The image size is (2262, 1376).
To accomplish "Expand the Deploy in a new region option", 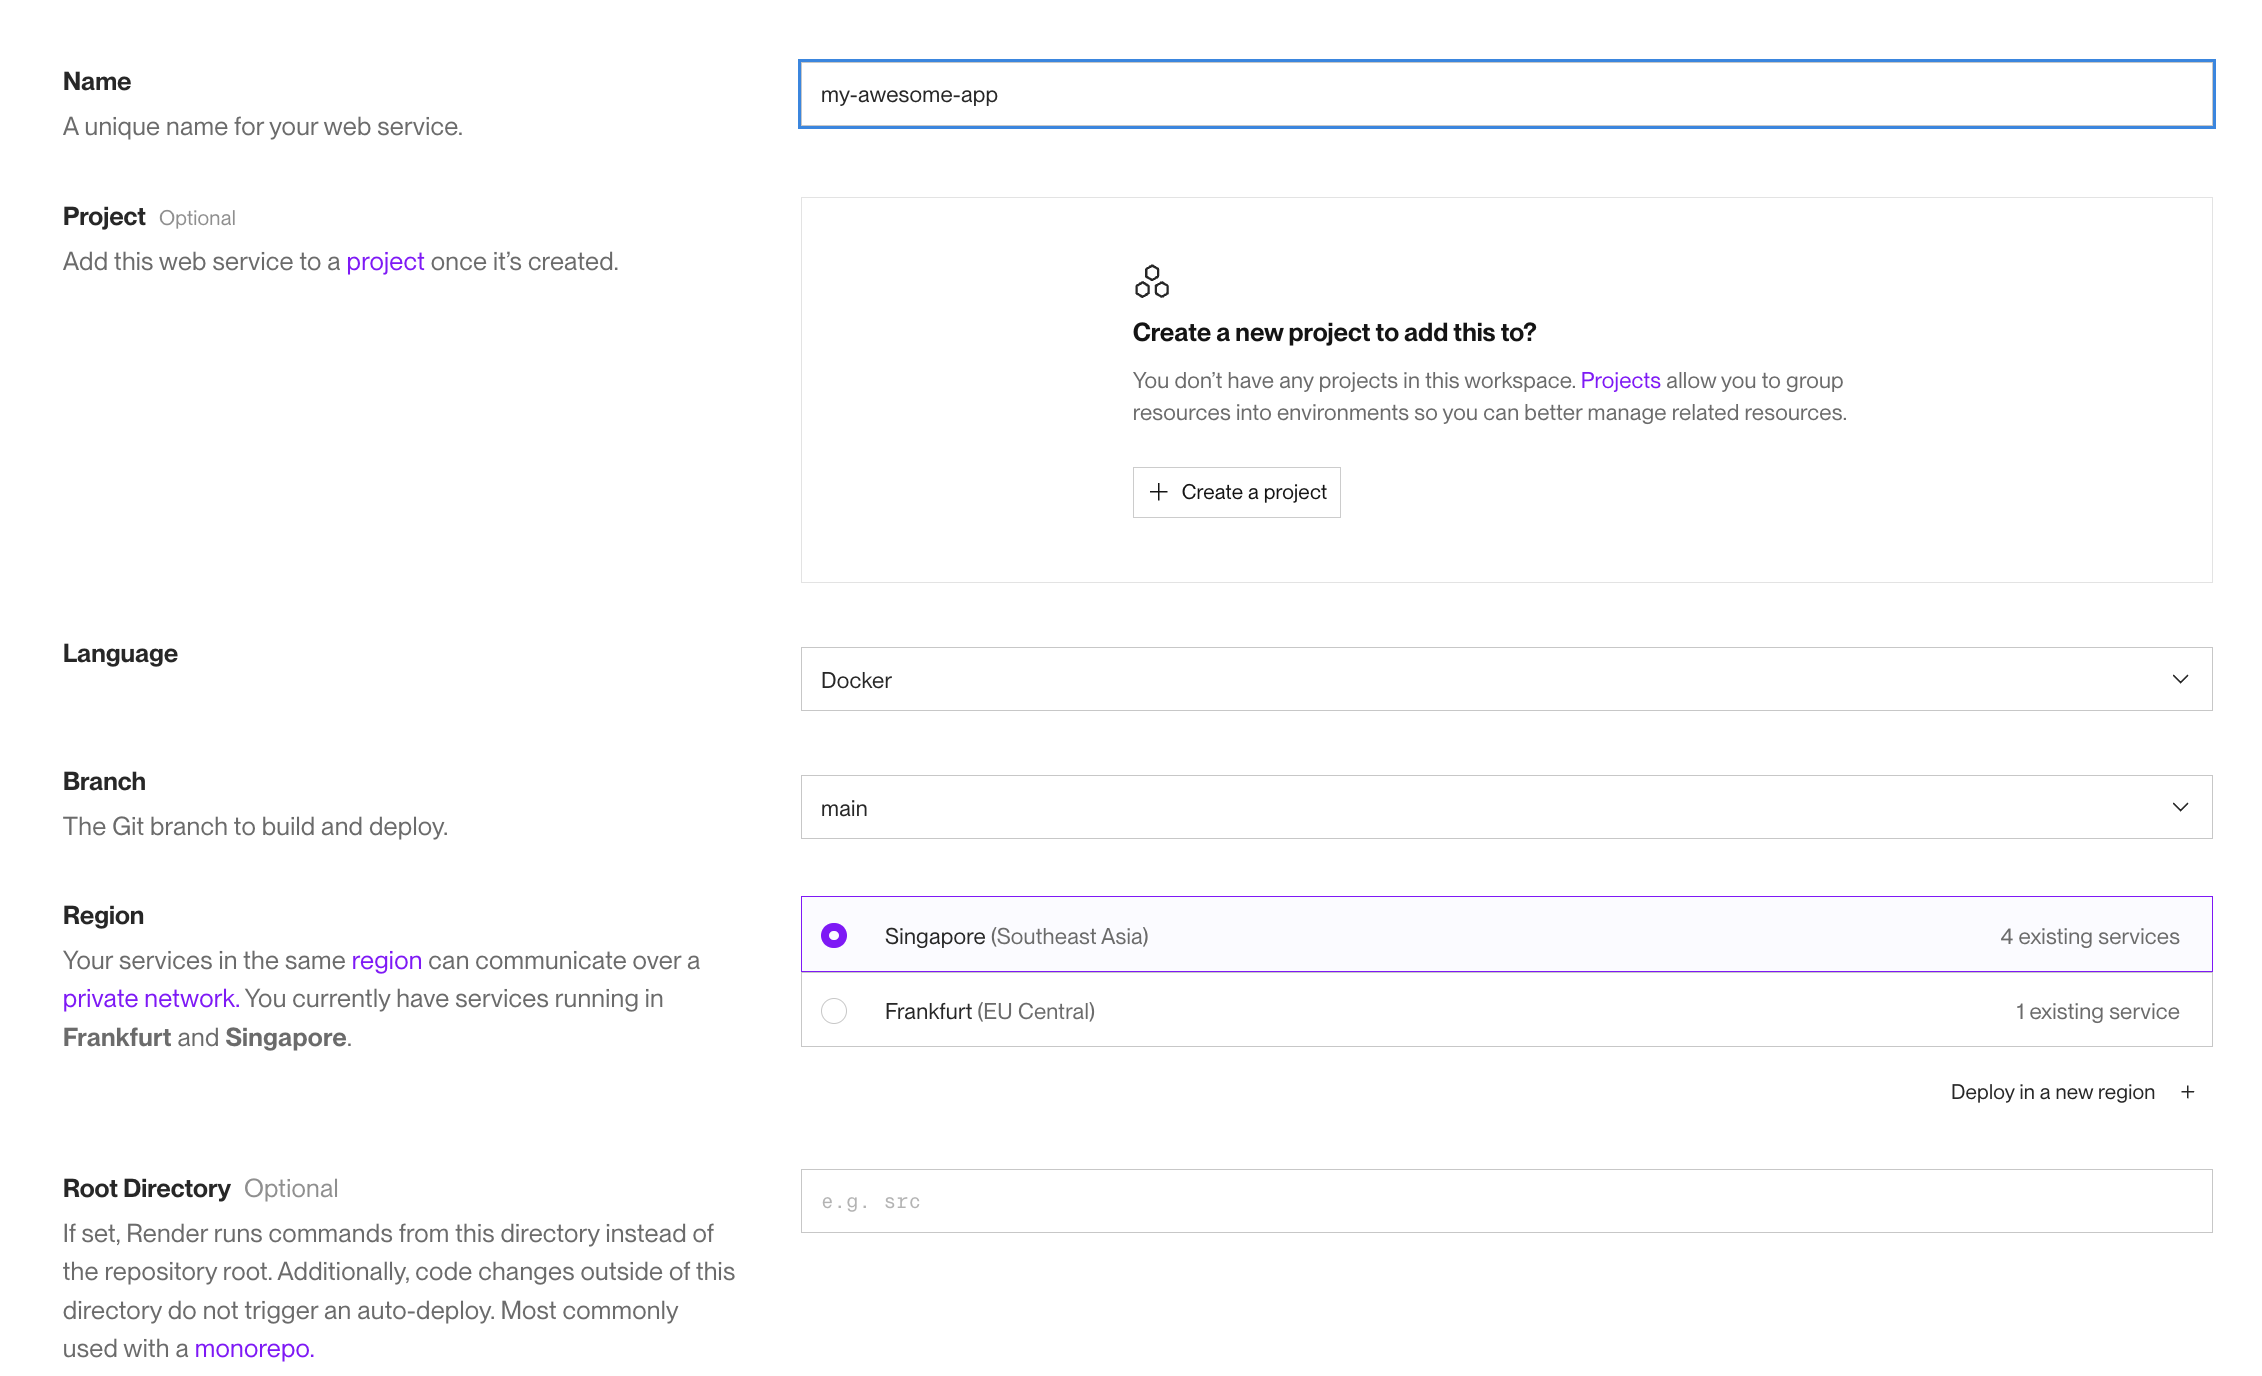I will pyautogui.click(x=2052, y=1092).
